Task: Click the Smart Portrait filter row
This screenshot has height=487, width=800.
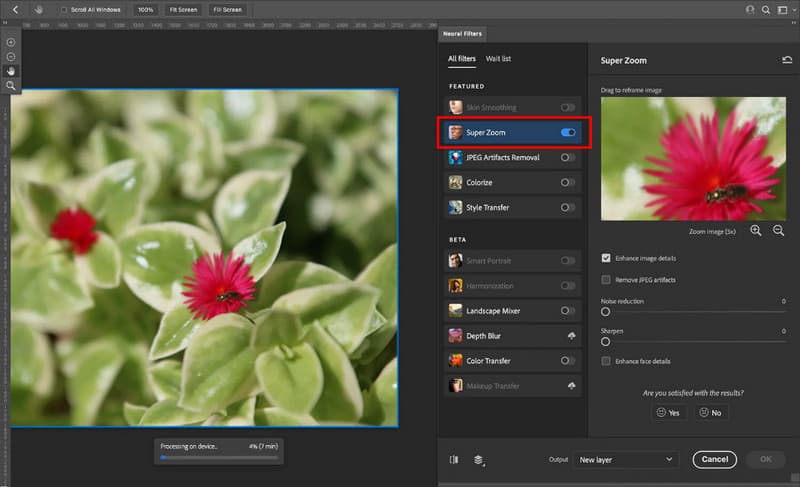Action: click(x=512, y=261)
